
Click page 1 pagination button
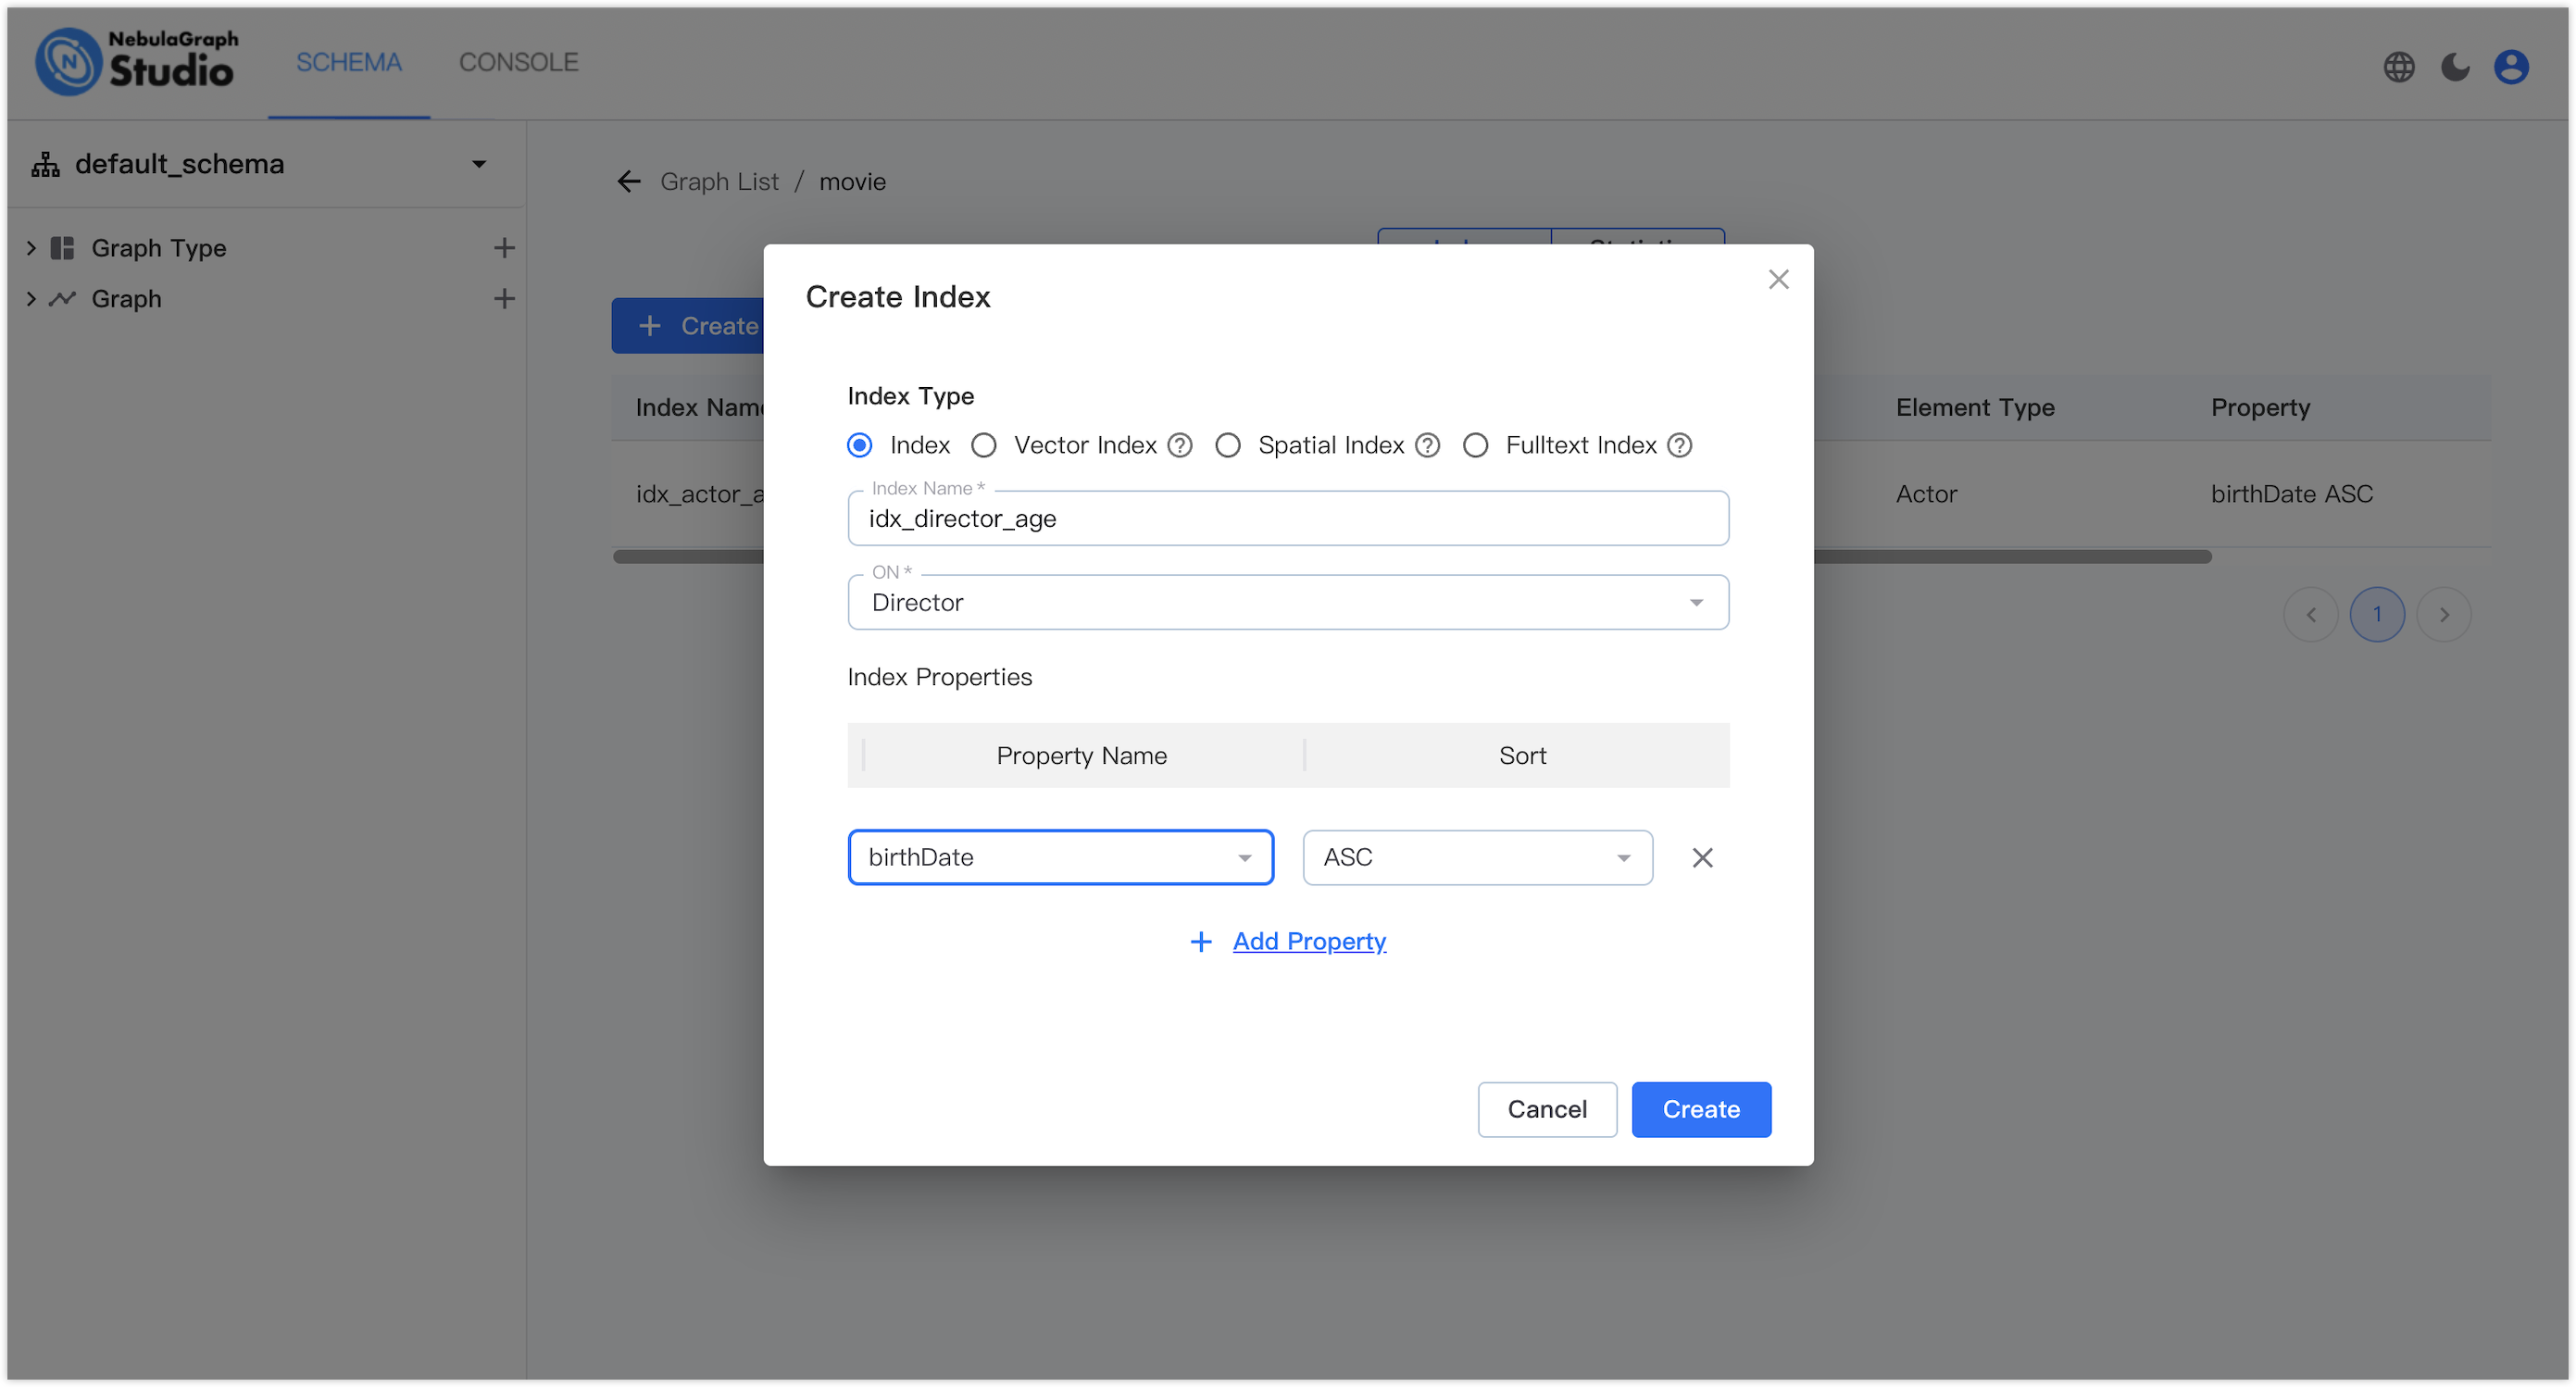pos(2376,614)
